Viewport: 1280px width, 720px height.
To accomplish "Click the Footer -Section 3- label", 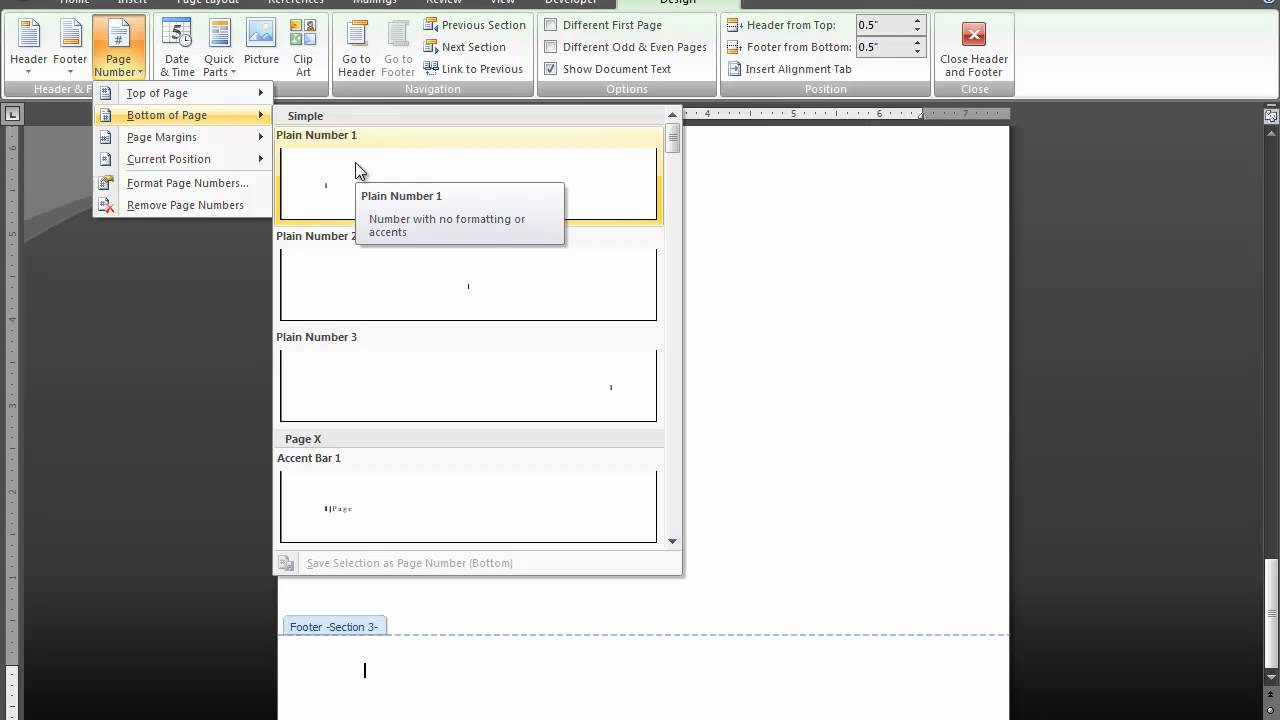I will (334, 627).
